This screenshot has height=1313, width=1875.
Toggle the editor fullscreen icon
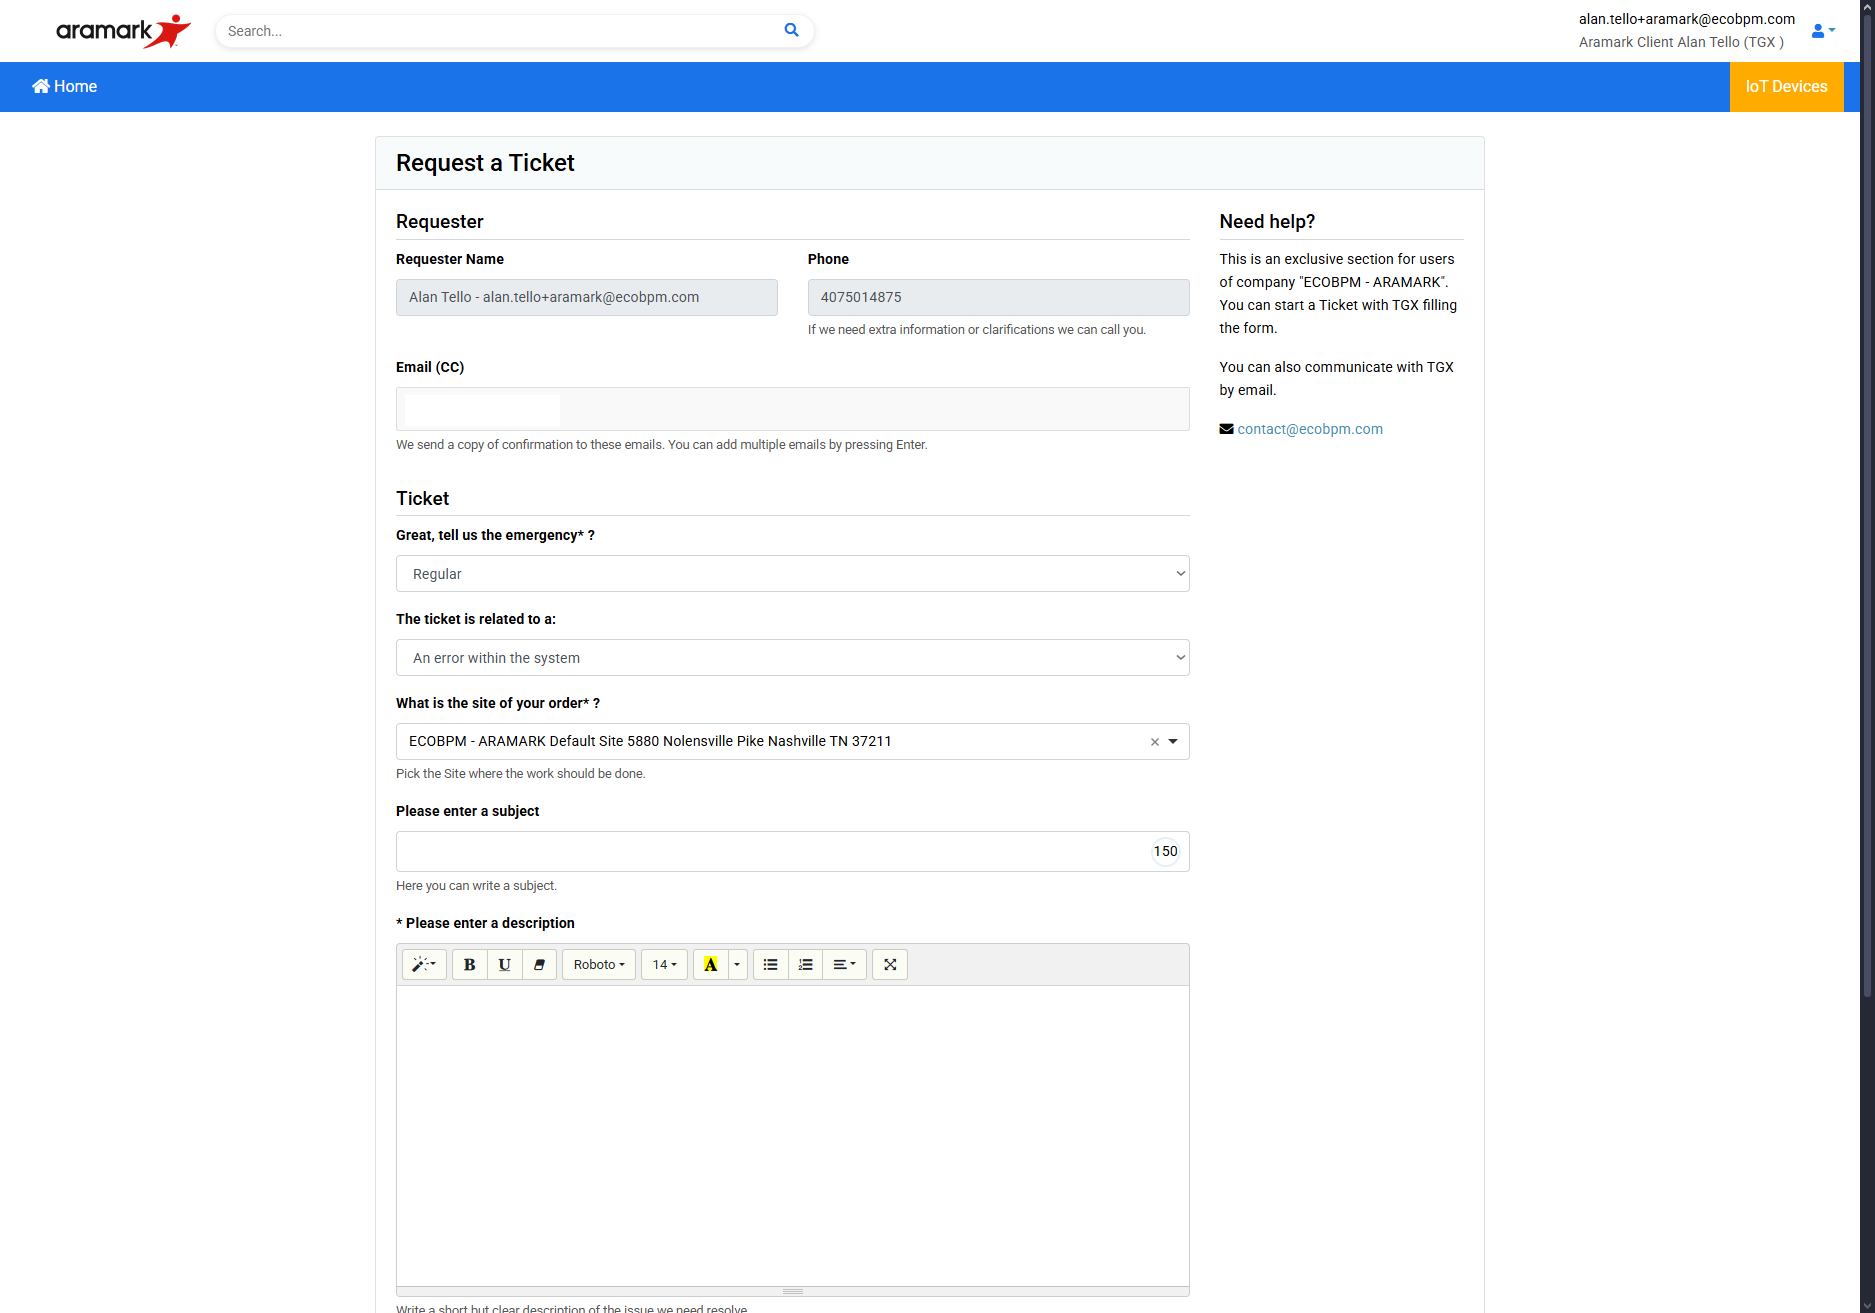pyautogui.click(x=890, y=965)
